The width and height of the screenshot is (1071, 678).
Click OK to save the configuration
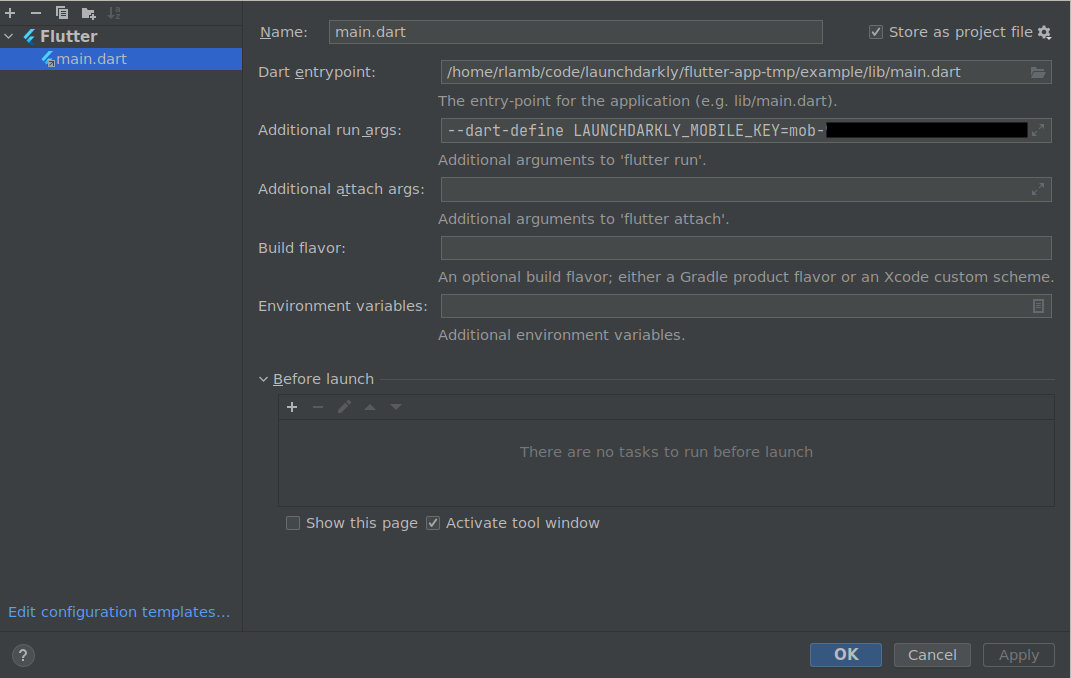pos(845,655)
